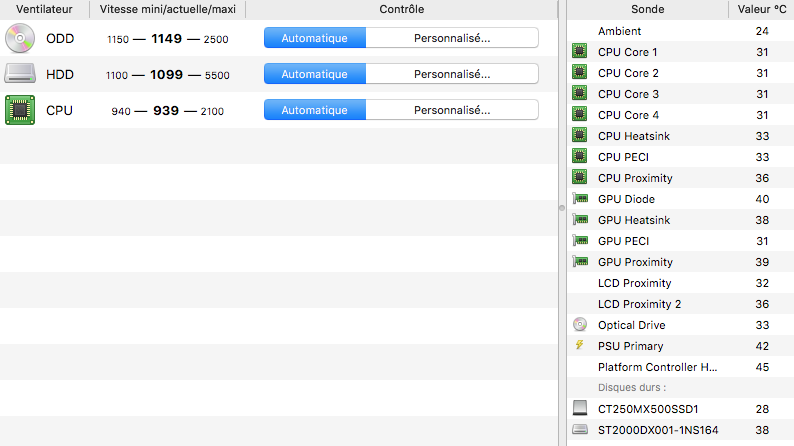
Task: Select the CT250MX500SSD1 disk label
Action: coord(648,409)
